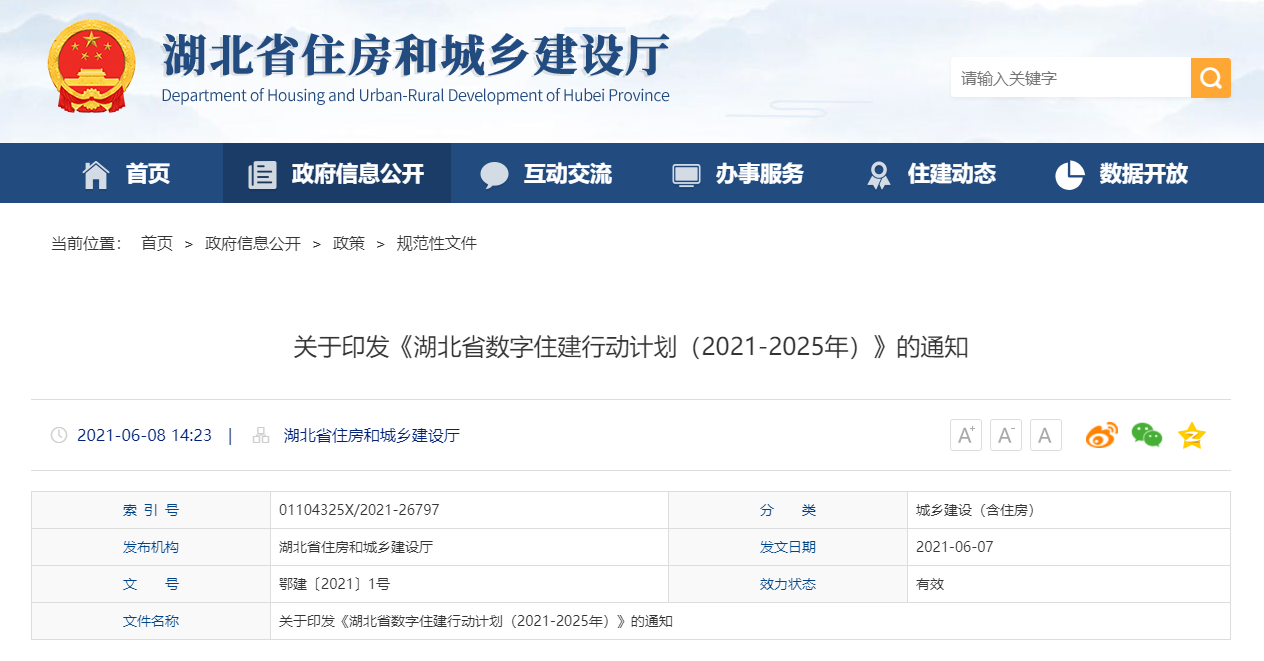Image resolution: width=1264 pixels, height=661 pixels.
Task: Click the 发布机构 label cell
Action: coord(151,547)
